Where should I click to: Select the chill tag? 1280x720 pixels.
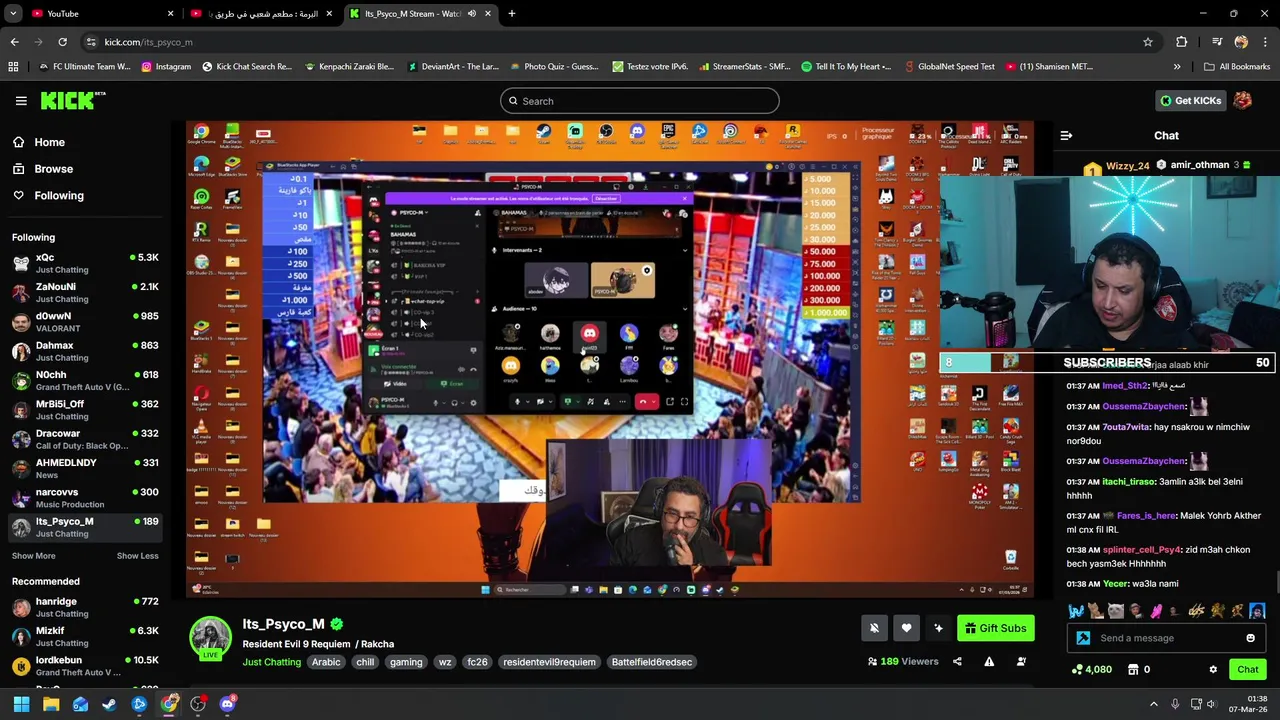365,662
